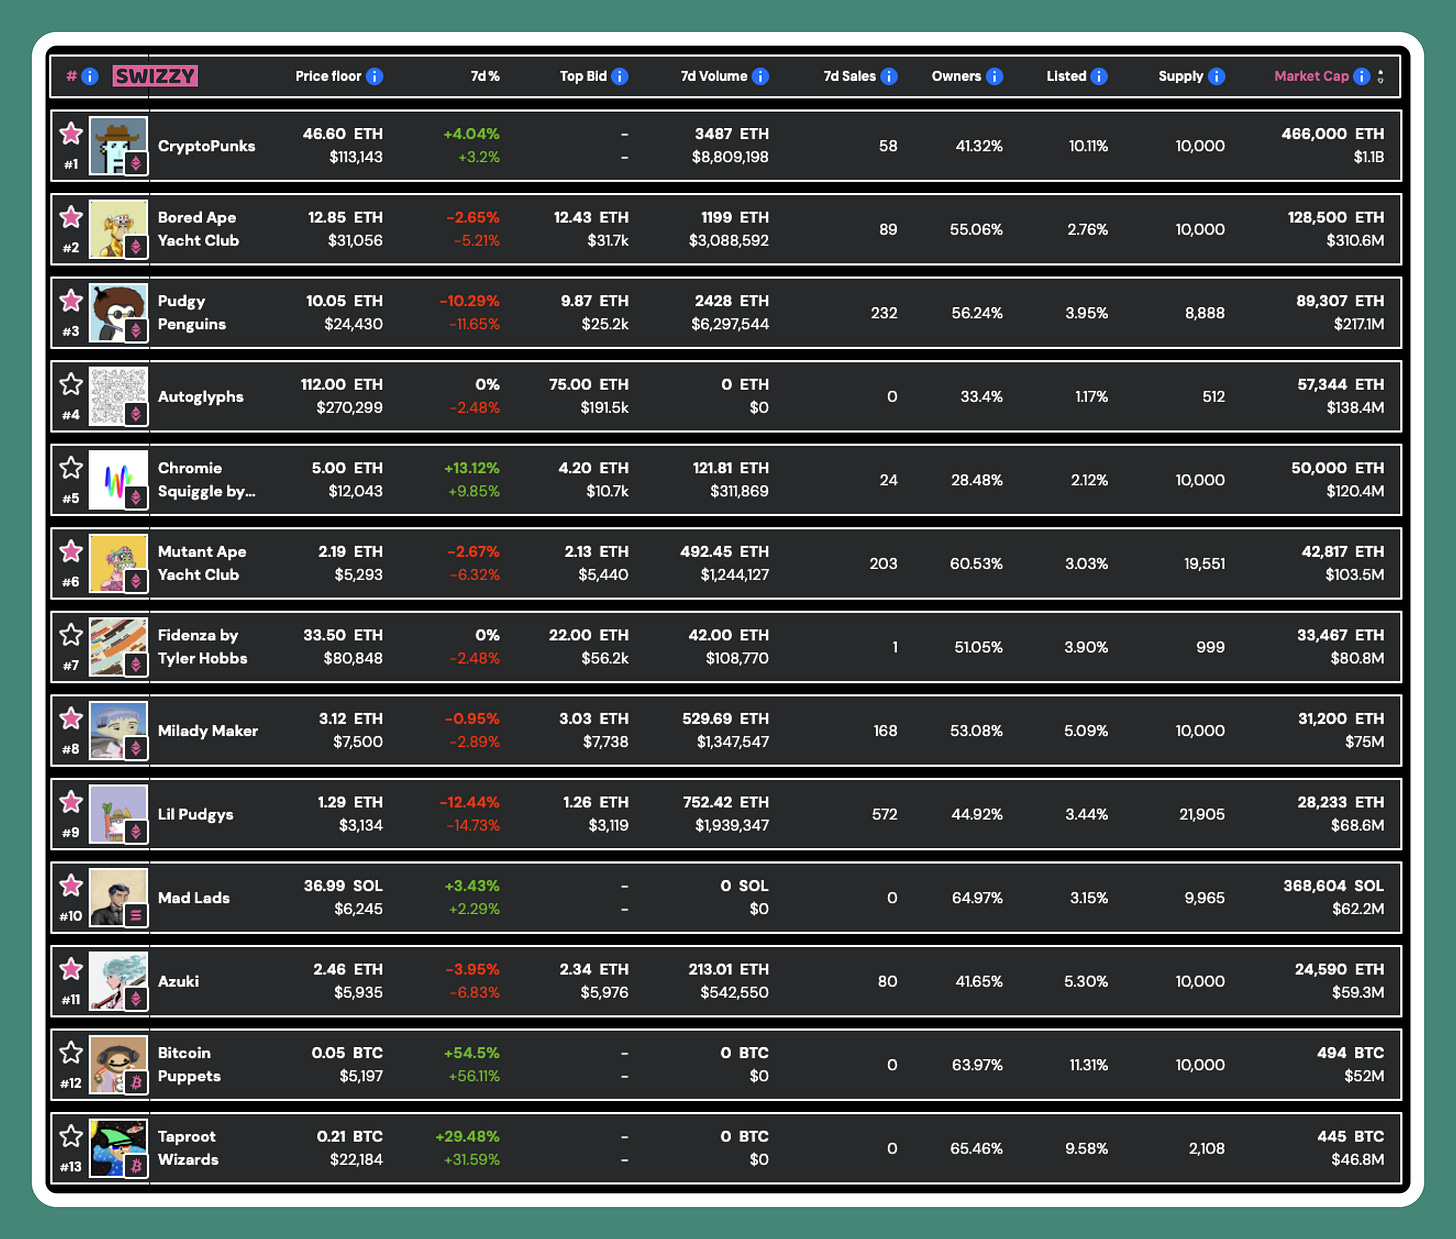
Task: Click the 46.60 ETH price floor
Action: pos(343,134)
